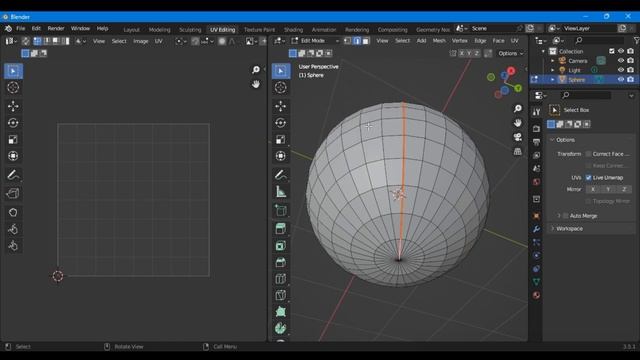Hide the Sphere object with its eye icon
The image size is (640, 360).
click(x=621, y=80)
